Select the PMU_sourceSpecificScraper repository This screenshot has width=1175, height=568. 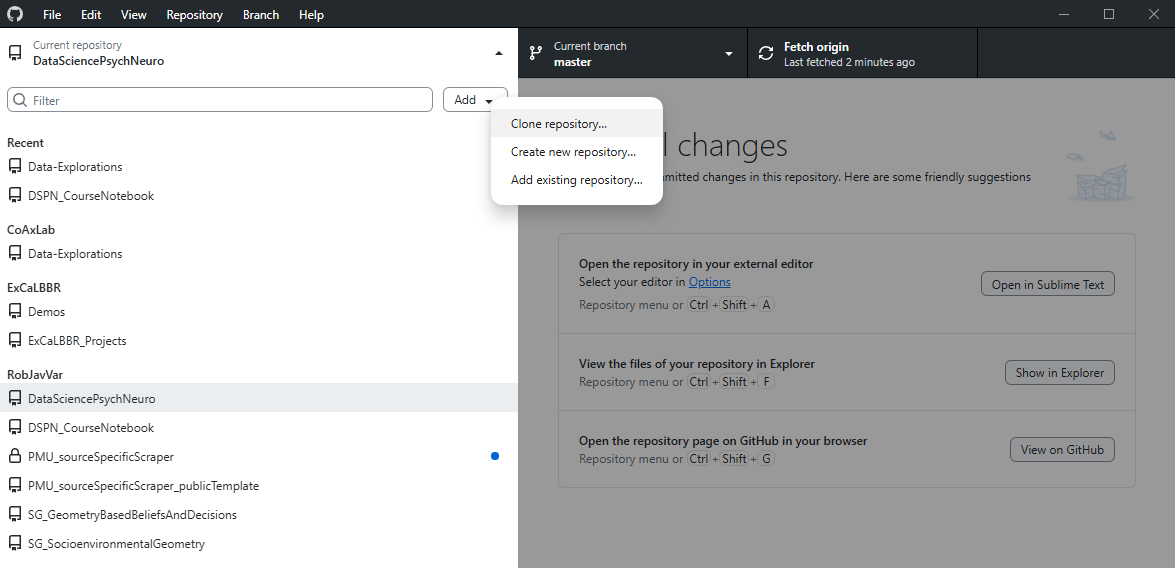259,456
